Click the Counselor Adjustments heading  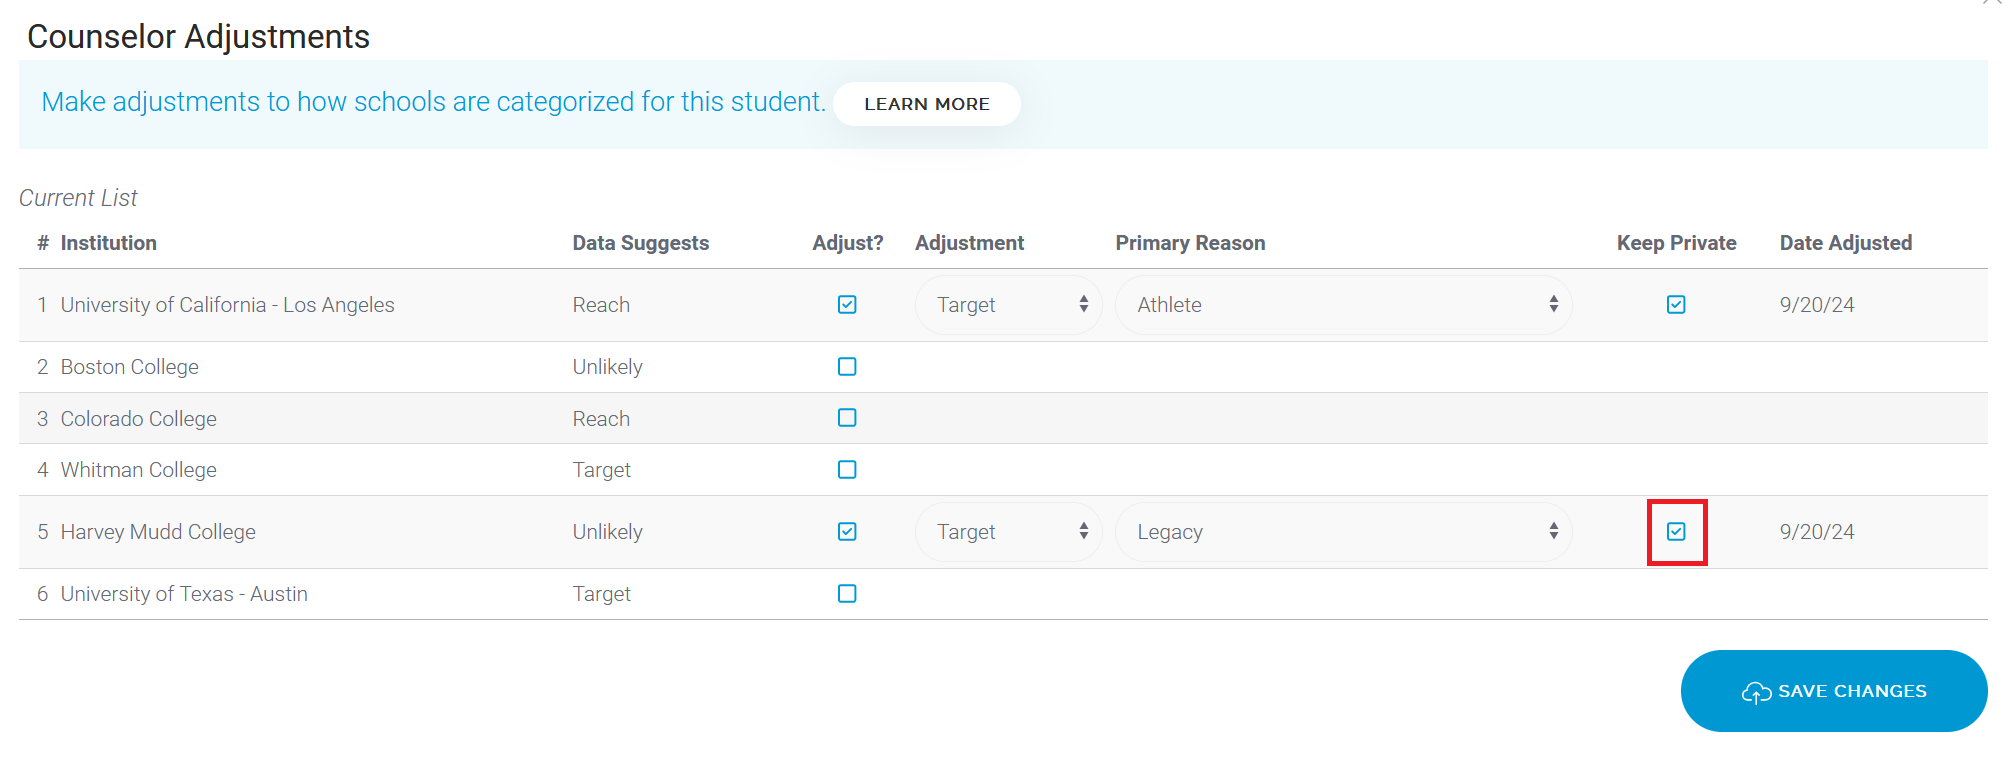[198, 37]
